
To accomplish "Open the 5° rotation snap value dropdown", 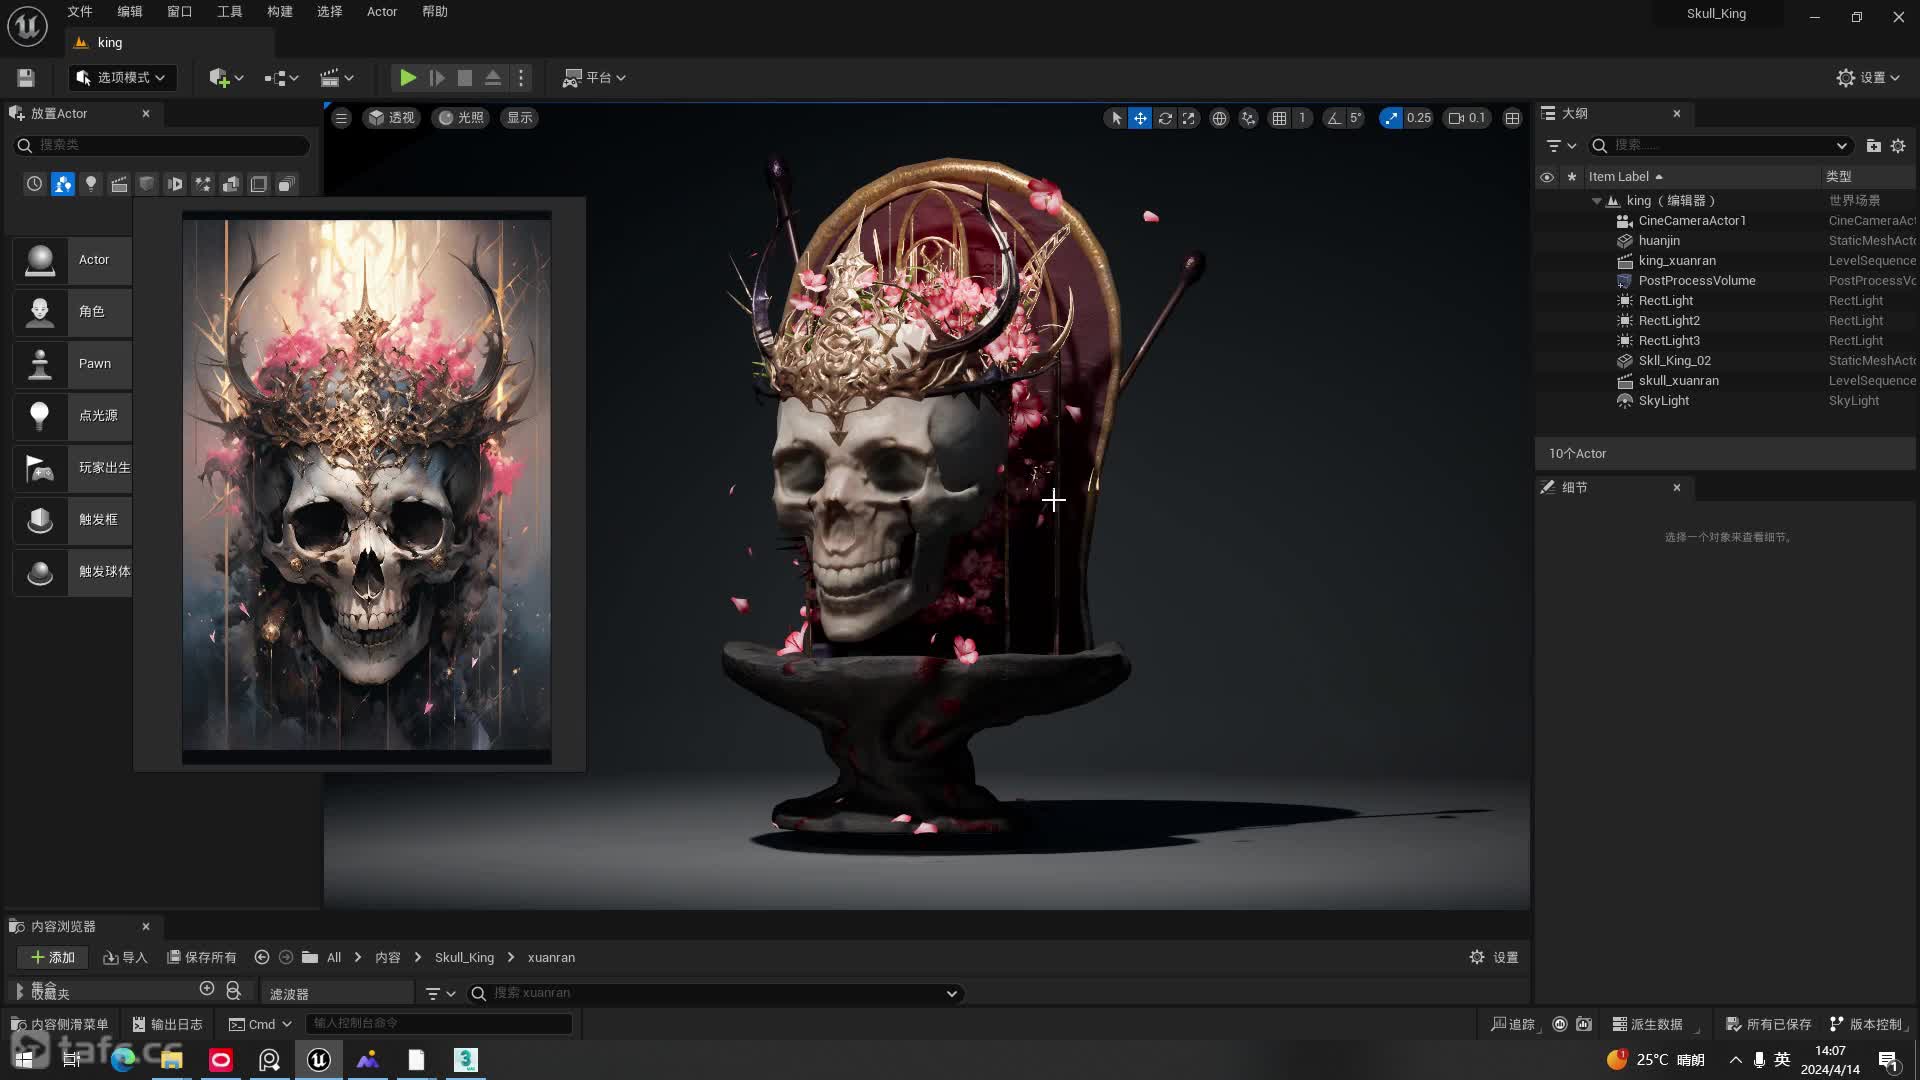I will click(x=1356, y=118).
